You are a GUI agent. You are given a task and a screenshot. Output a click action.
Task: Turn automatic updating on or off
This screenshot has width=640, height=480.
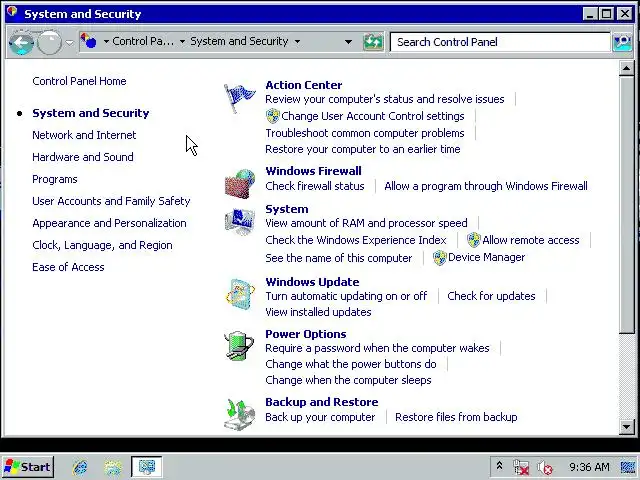(346, 296)
